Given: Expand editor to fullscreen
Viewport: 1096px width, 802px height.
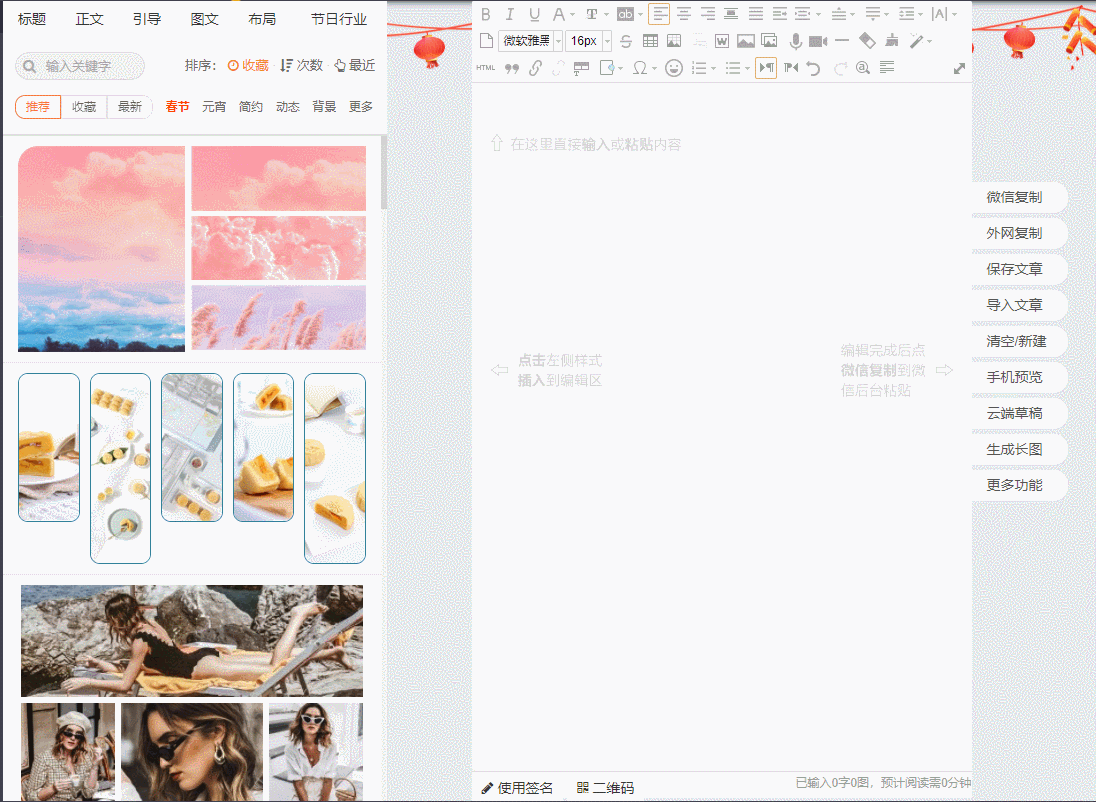Looking at the screenshot, I should coord(960,68).
